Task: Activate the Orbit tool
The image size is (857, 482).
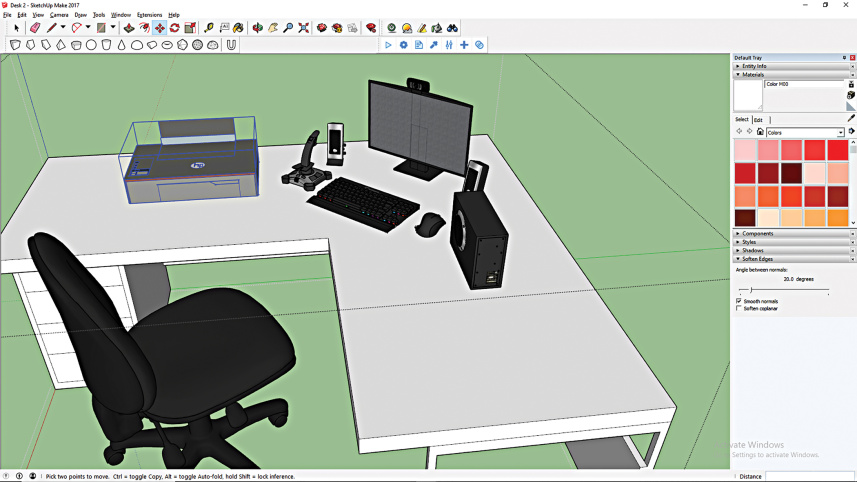Action: point(257,28)
